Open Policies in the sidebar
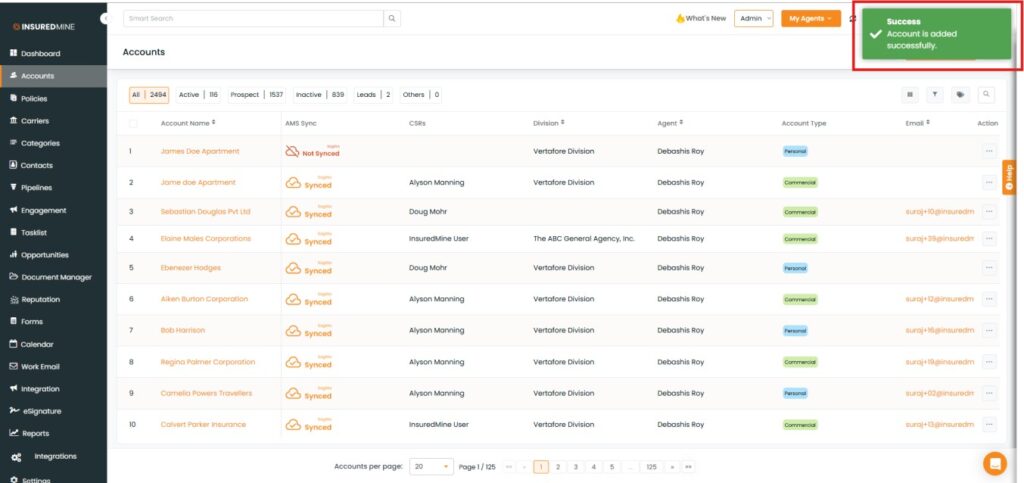Image resolution: width=1024 pixels, height=483 pixels. pos(34,98)
